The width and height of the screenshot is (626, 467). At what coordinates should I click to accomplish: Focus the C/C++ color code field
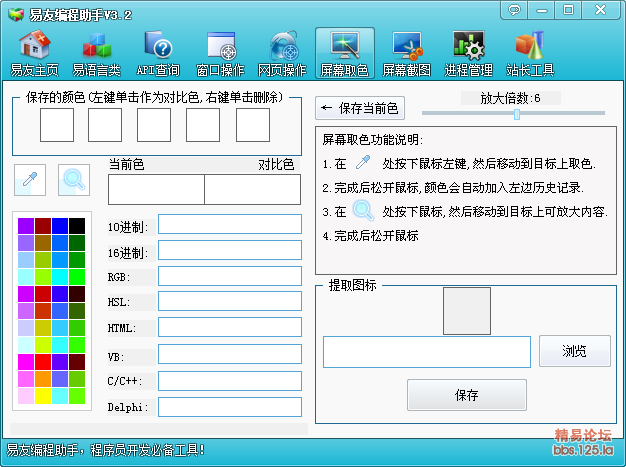click(x=230, y=381)
